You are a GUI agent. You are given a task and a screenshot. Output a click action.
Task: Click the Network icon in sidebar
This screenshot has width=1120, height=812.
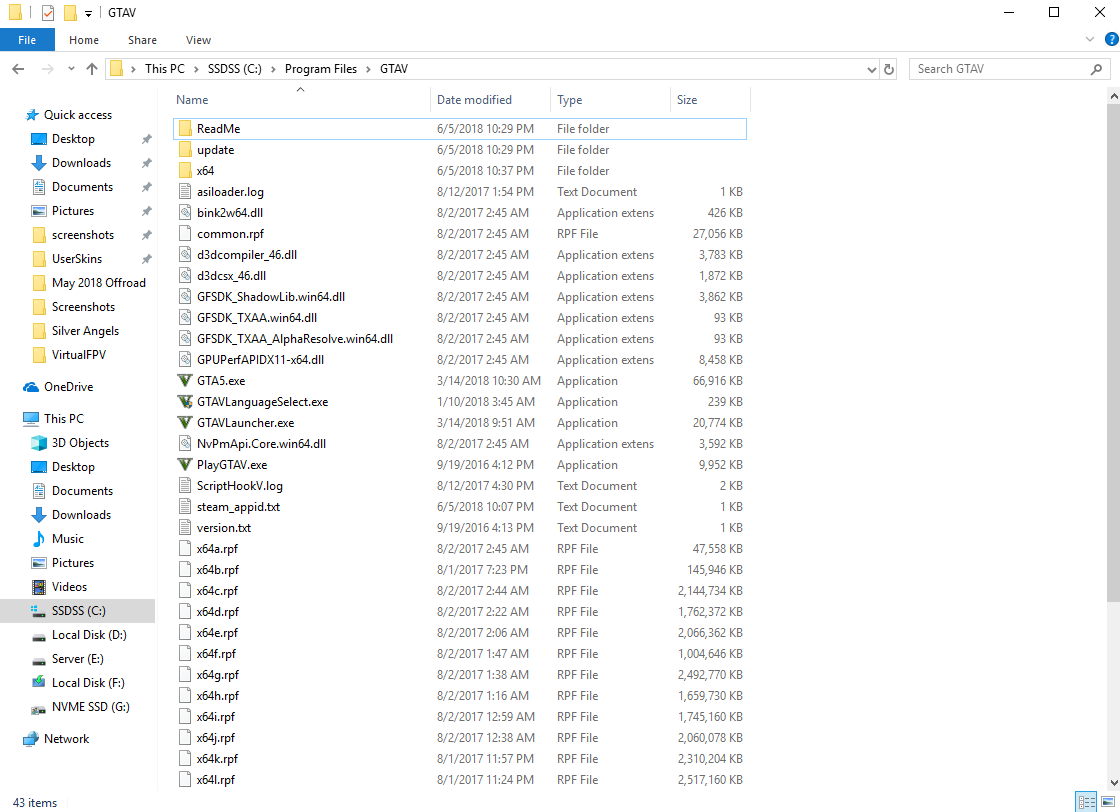pos(31,739)
